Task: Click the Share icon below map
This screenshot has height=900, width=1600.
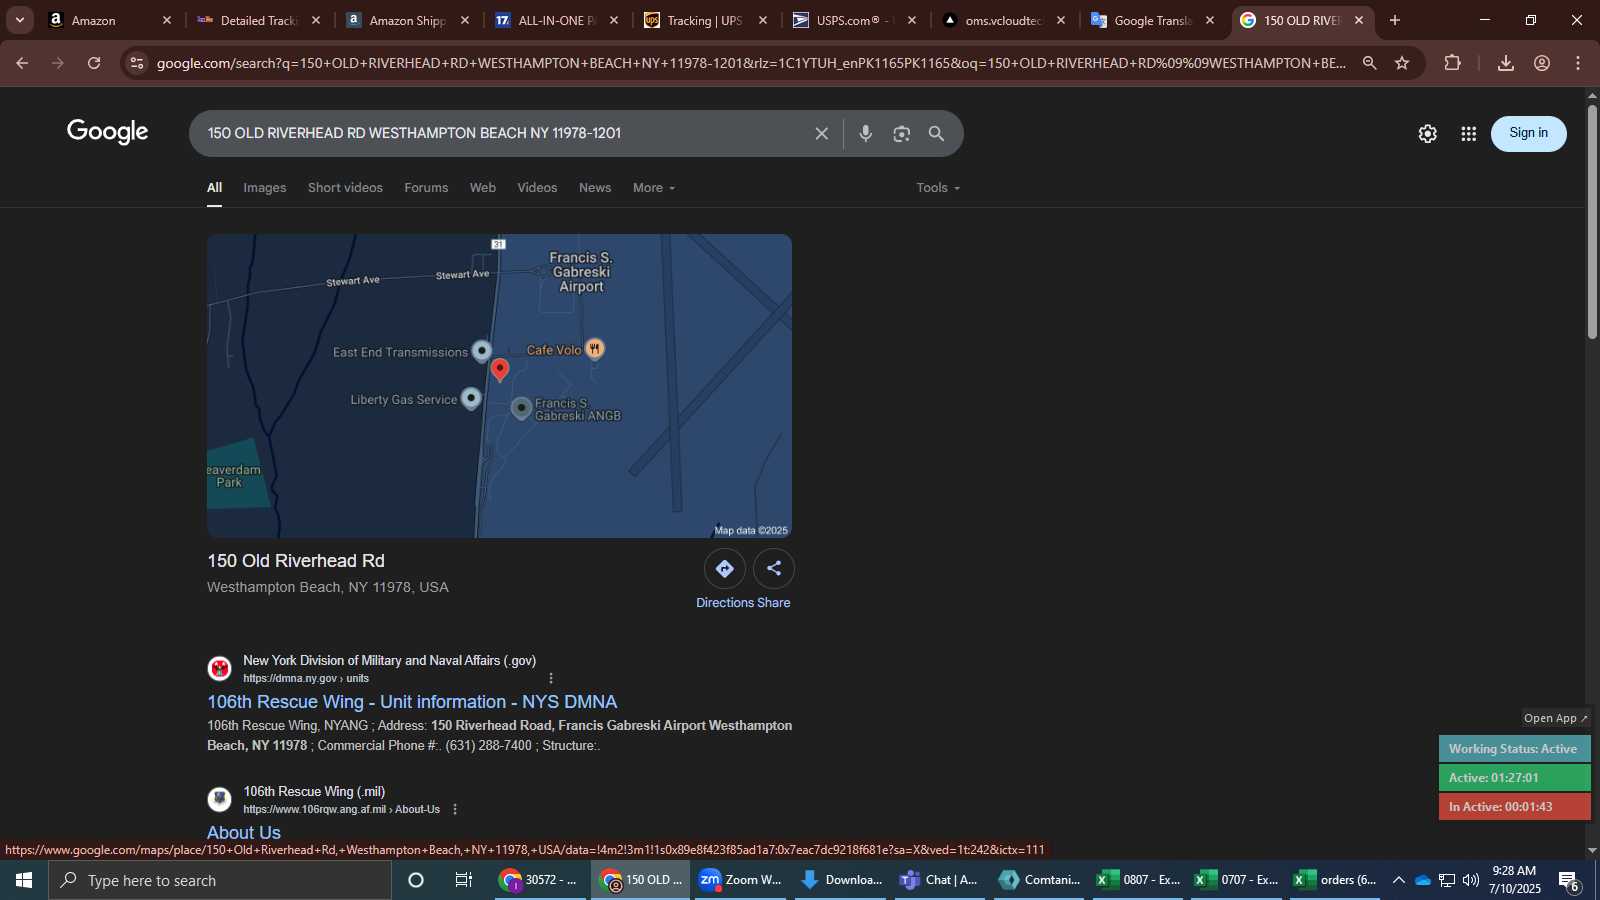Action: coord(774,568)
